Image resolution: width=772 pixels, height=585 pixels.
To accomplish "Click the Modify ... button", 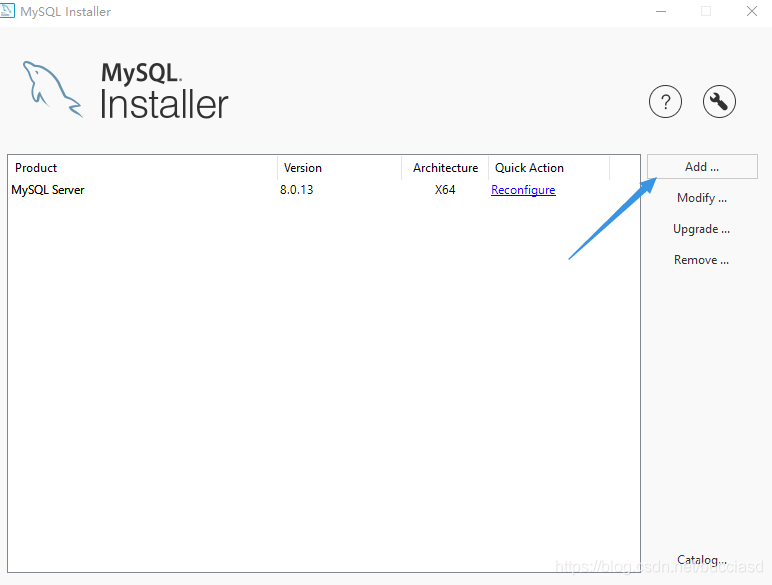I will coord(702,198).
